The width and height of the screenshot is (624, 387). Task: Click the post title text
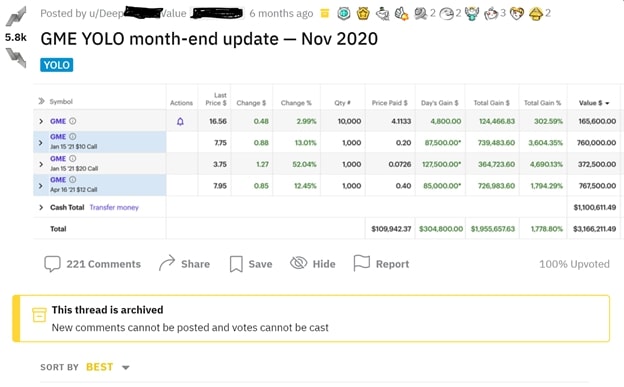(209, 39)
